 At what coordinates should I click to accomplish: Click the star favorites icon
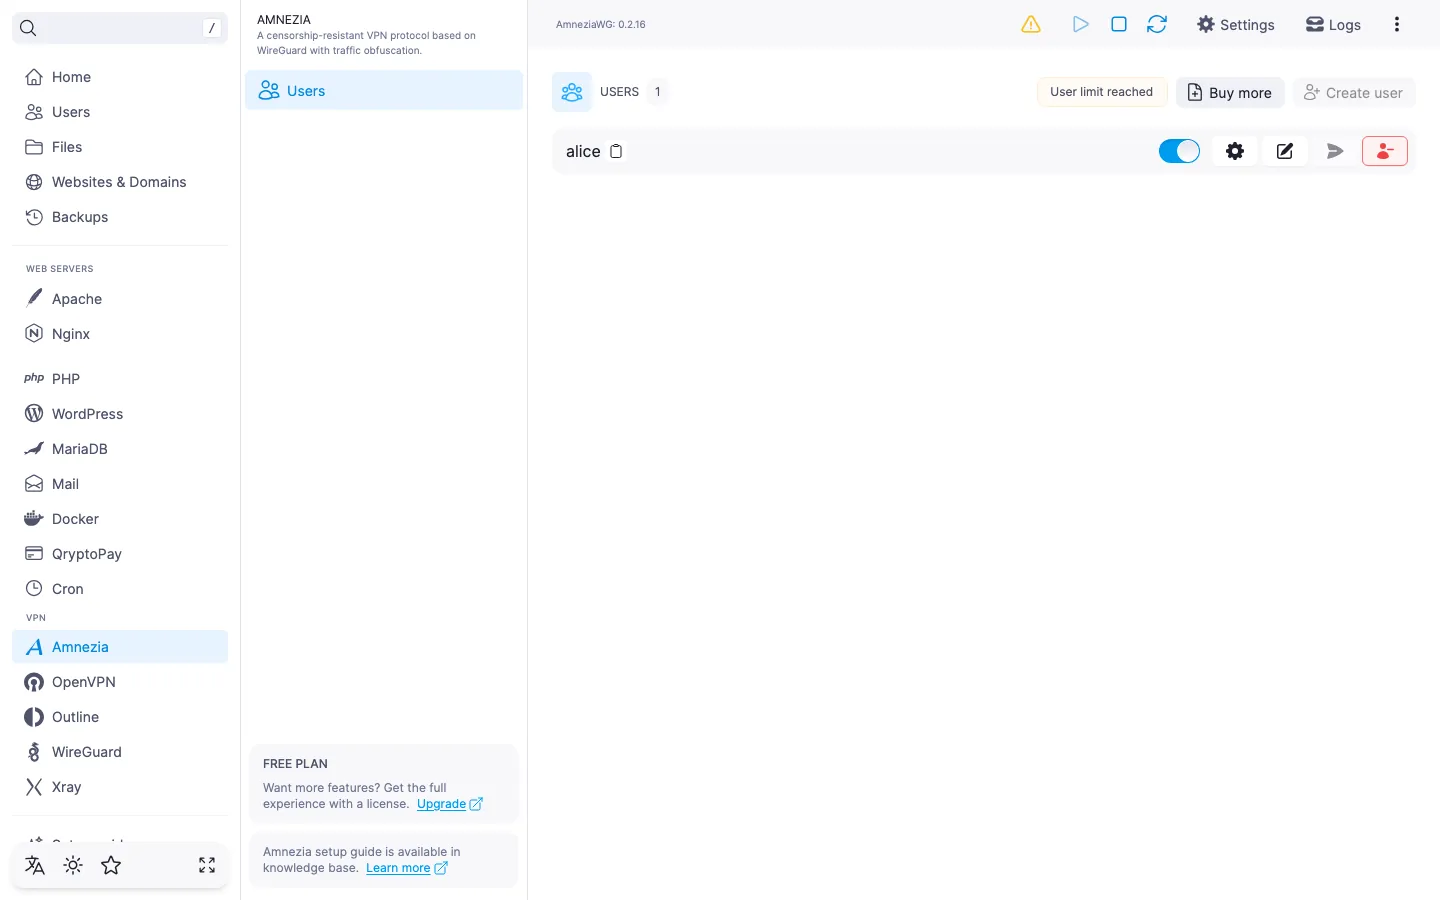pyautogui.click(x=111, y=865)
